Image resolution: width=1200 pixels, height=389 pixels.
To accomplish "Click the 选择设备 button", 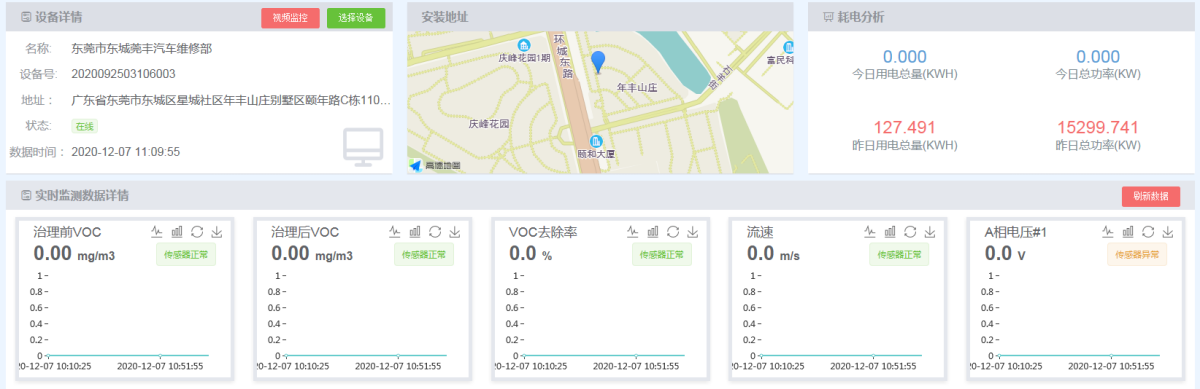I will [356, 18].
